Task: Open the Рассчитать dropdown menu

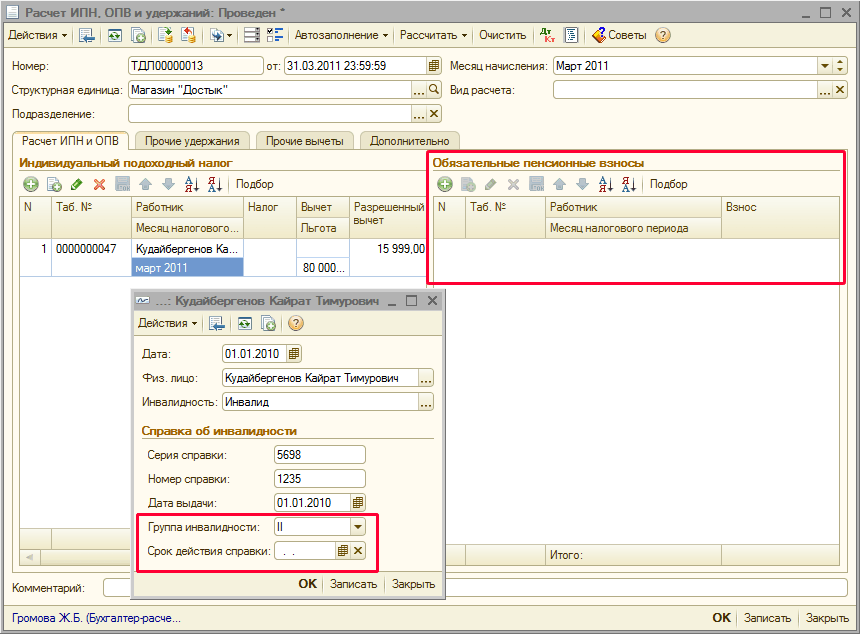Action: pyautogui.click(x=433, y=35)
